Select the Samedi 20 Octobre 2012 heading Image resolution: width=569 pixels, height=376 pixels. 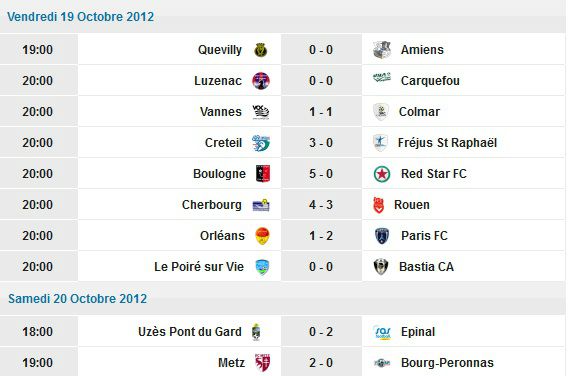point(78,299)
